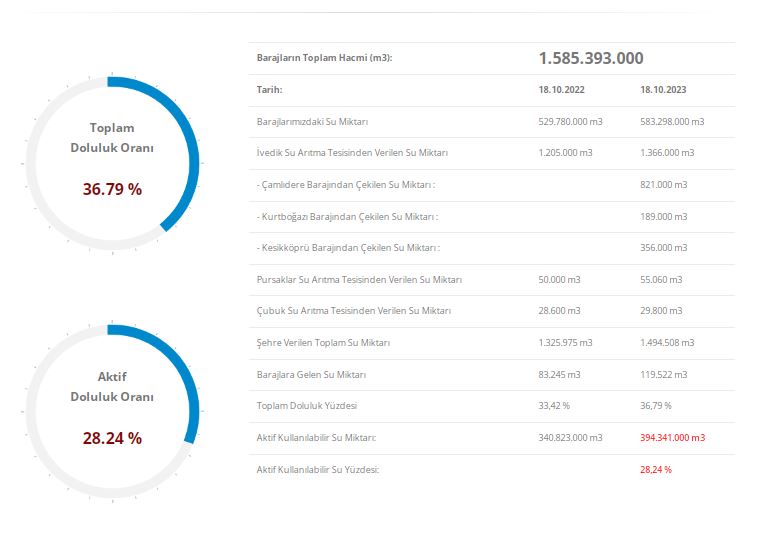Select the Çubuk value 29.800 m3
The image size is (777, 548).
(x=661, y=311)
